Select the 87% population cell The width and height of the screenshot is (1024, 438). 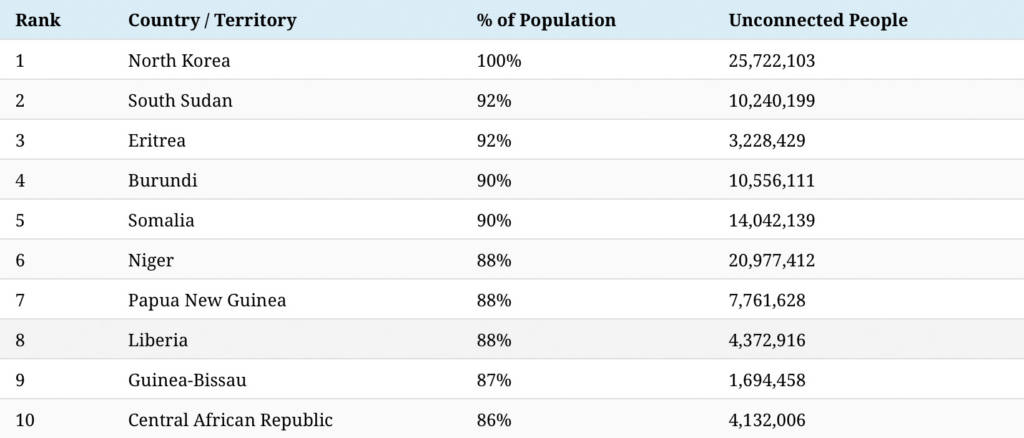[x=494, y=380]
